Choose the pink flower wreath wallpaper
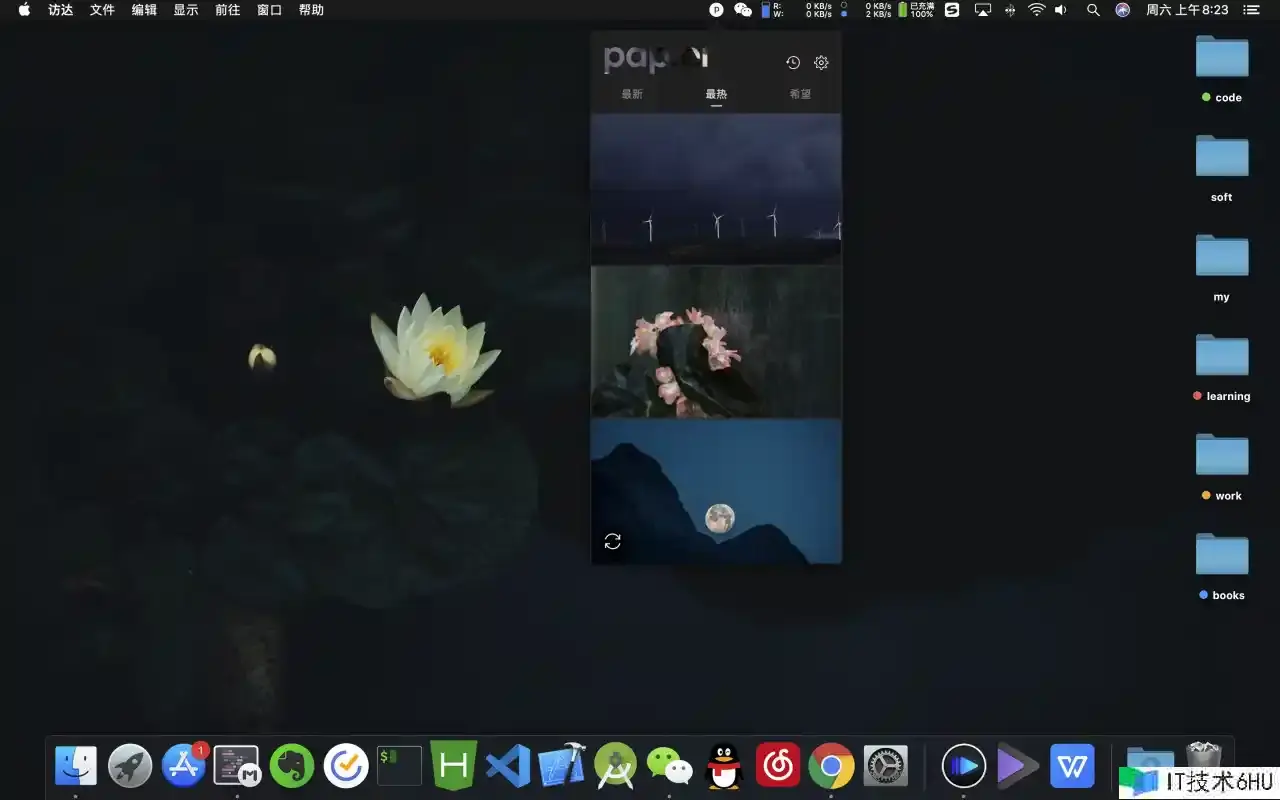 coord(716,341)
